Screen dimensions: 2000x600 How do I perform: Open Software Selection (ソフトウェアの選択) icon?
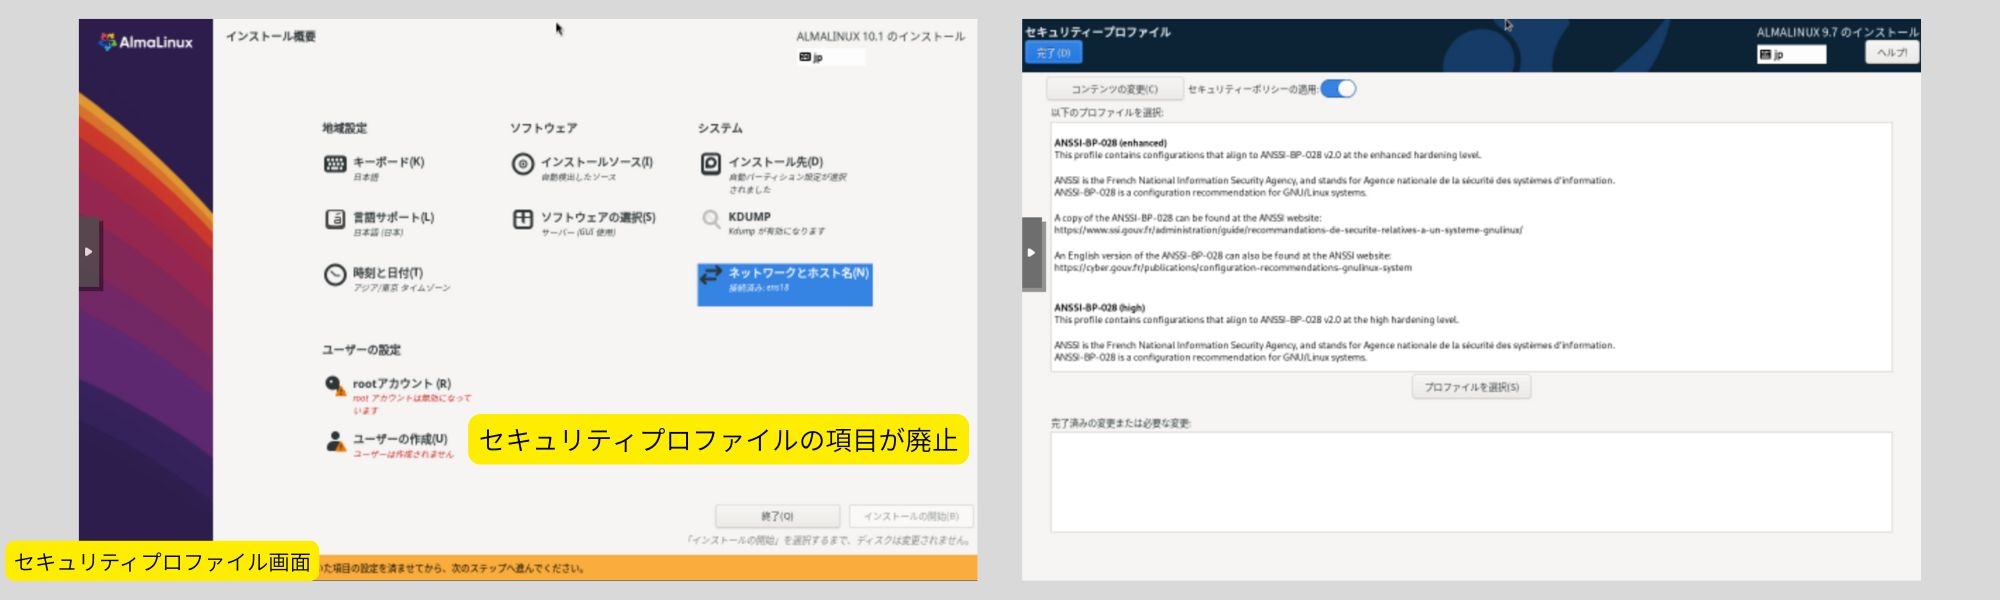pyautogui.click(x=523, y=219)
